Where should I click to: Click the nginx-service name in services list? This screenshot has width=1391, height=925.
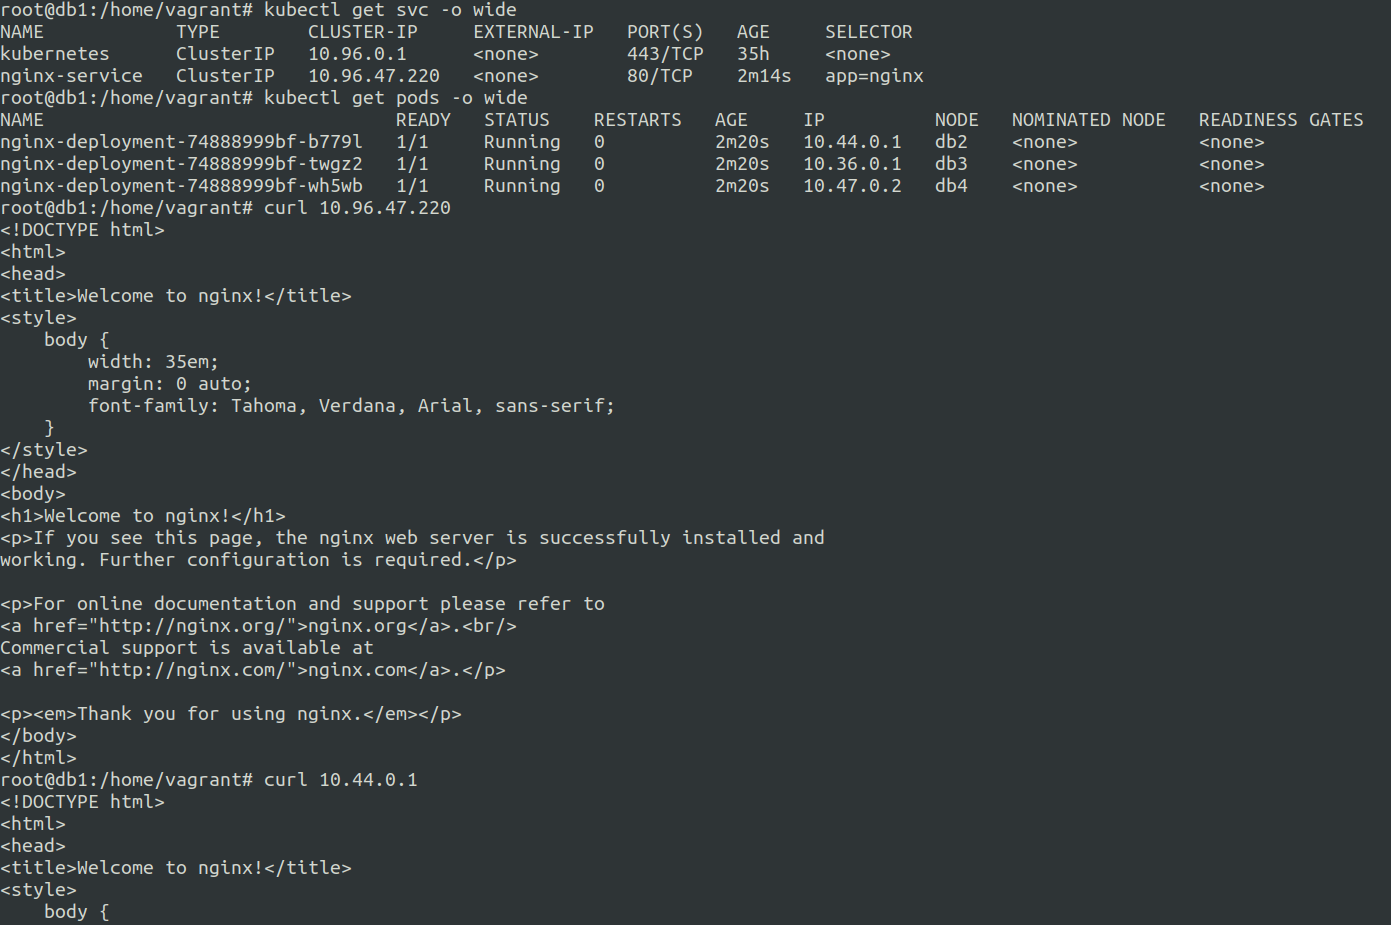(71, 76)
